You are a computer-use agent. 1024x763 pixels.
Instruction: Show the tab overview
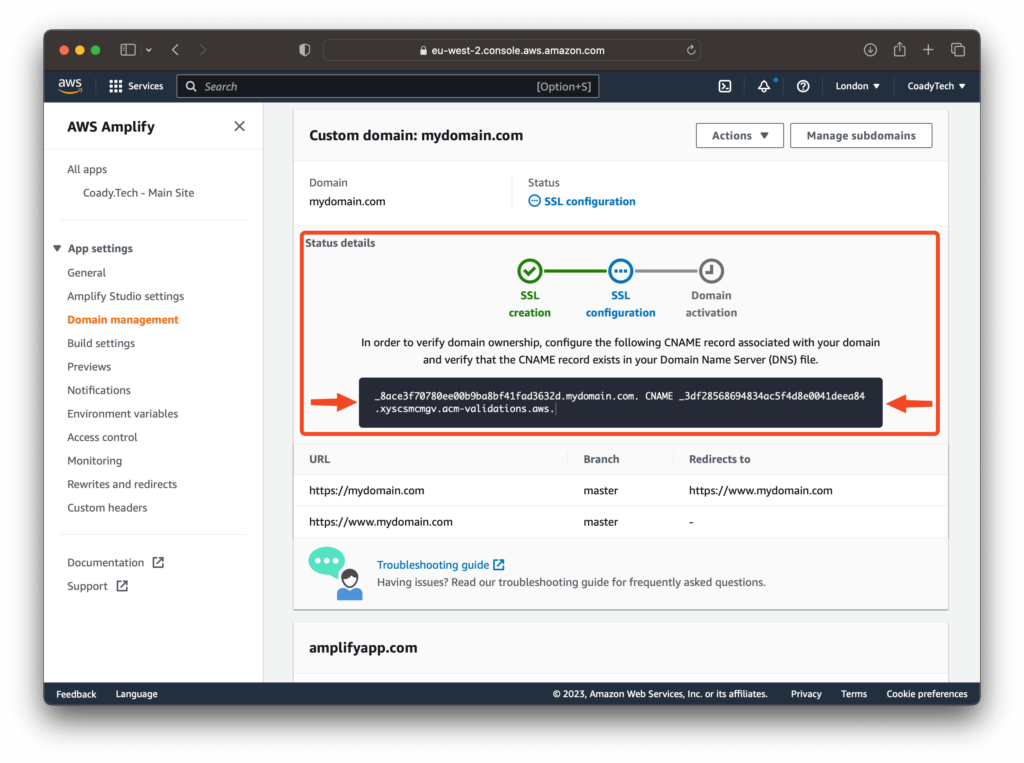point(958,50)
